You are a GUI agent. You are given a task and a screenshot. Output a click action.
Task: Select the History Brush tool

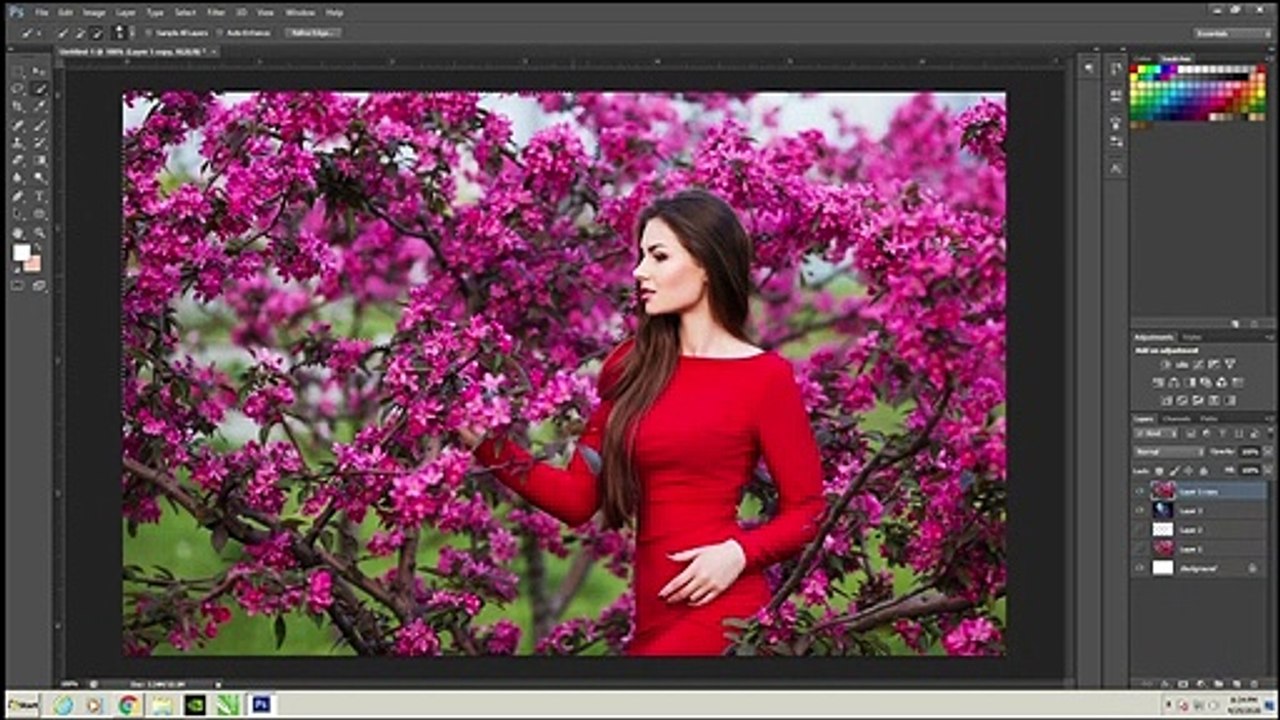tap(40, 143)
